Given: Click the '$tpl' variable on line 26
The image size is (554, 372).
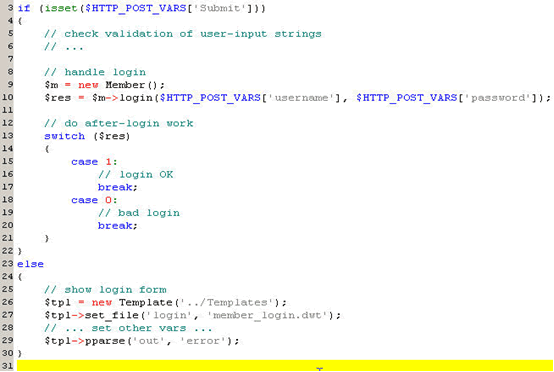Looking at the screenshot, I should click(58, 302).
